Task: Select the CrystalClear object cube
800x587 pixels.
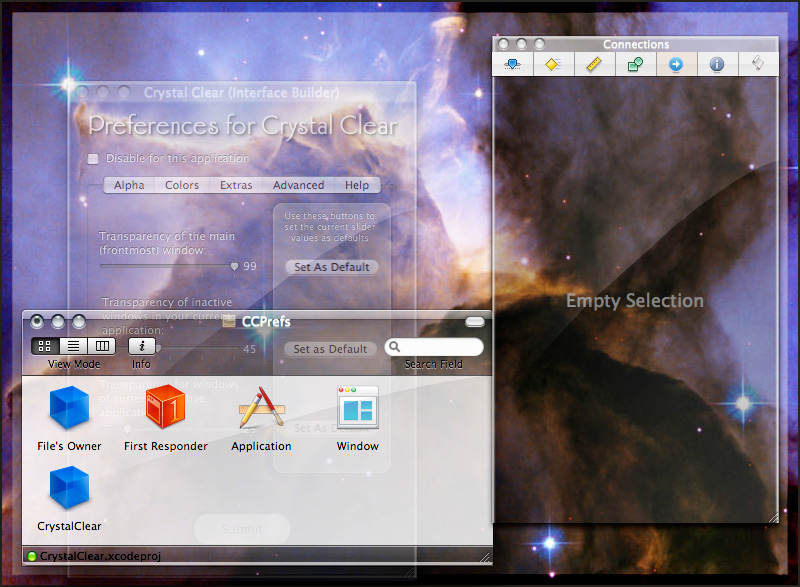Action: coord(69,488)
